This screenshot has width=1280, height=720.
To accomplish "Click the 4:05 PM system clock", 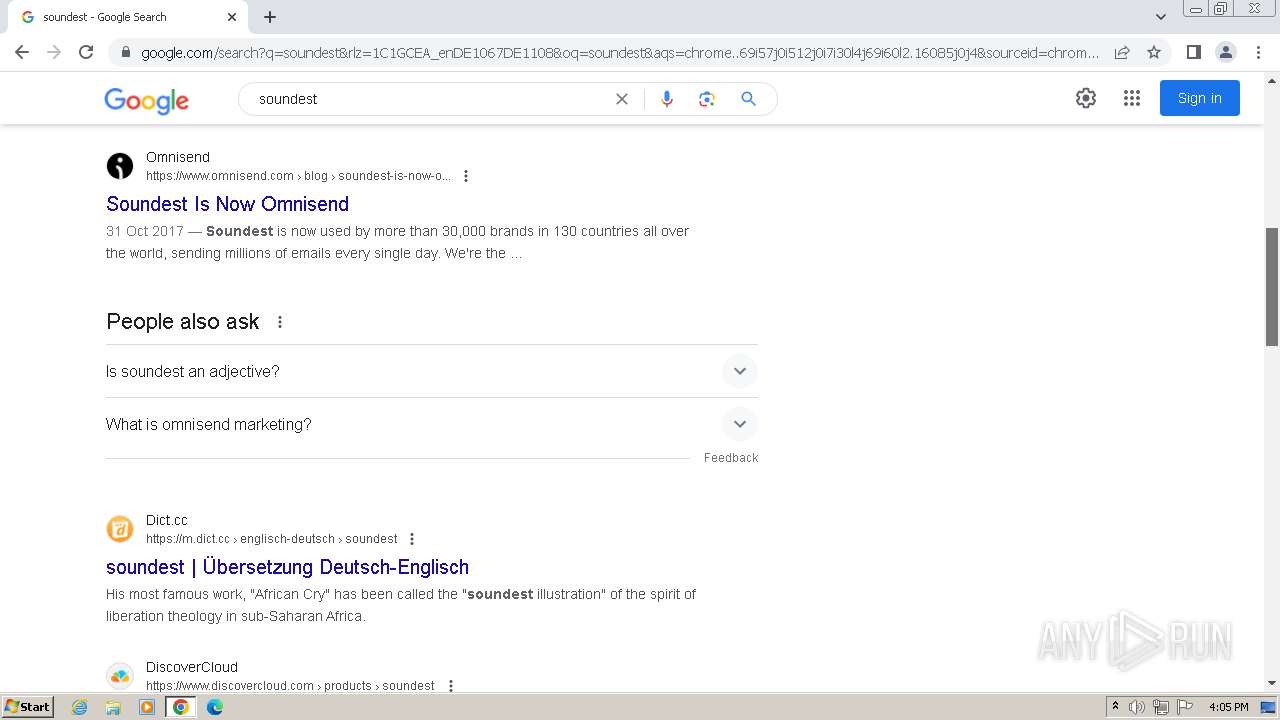I will tap(1229, 707).
